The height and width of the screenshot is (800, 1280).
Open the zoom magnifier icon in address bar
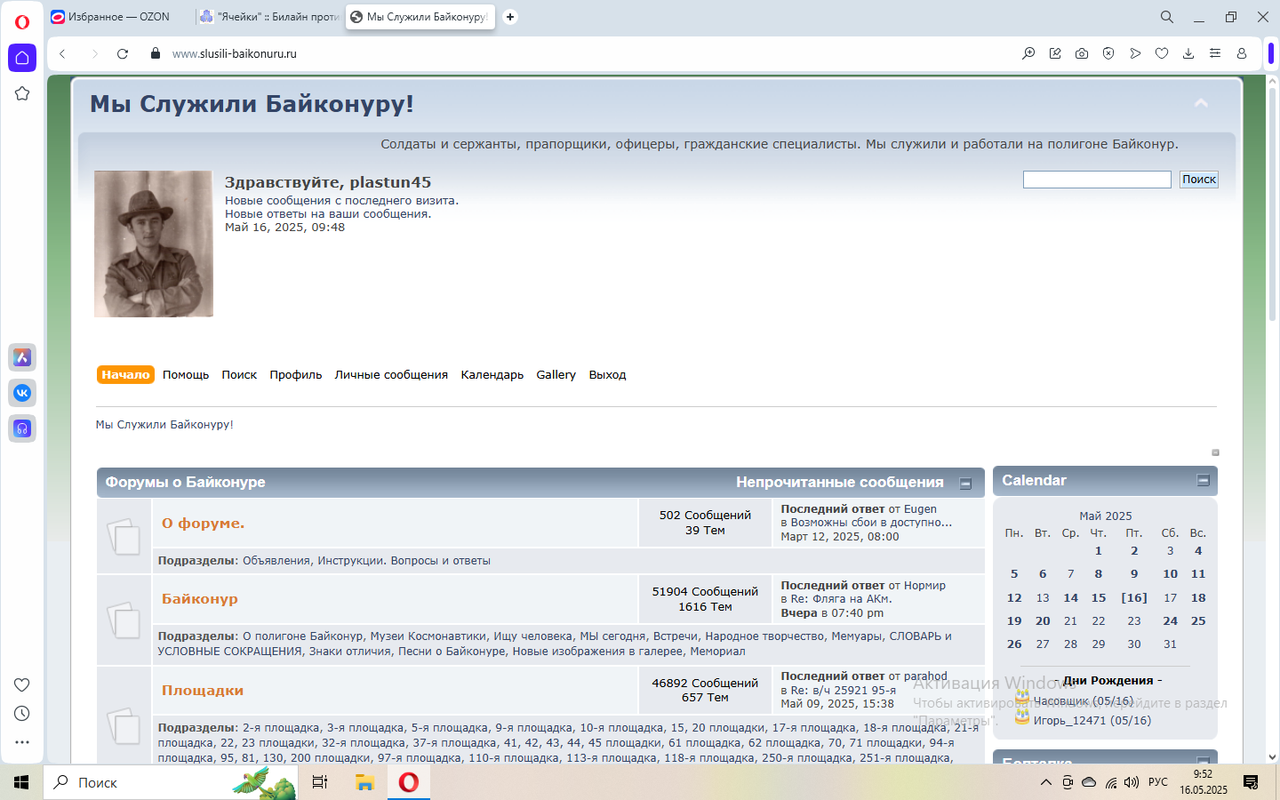click(x=1028, y=54)
